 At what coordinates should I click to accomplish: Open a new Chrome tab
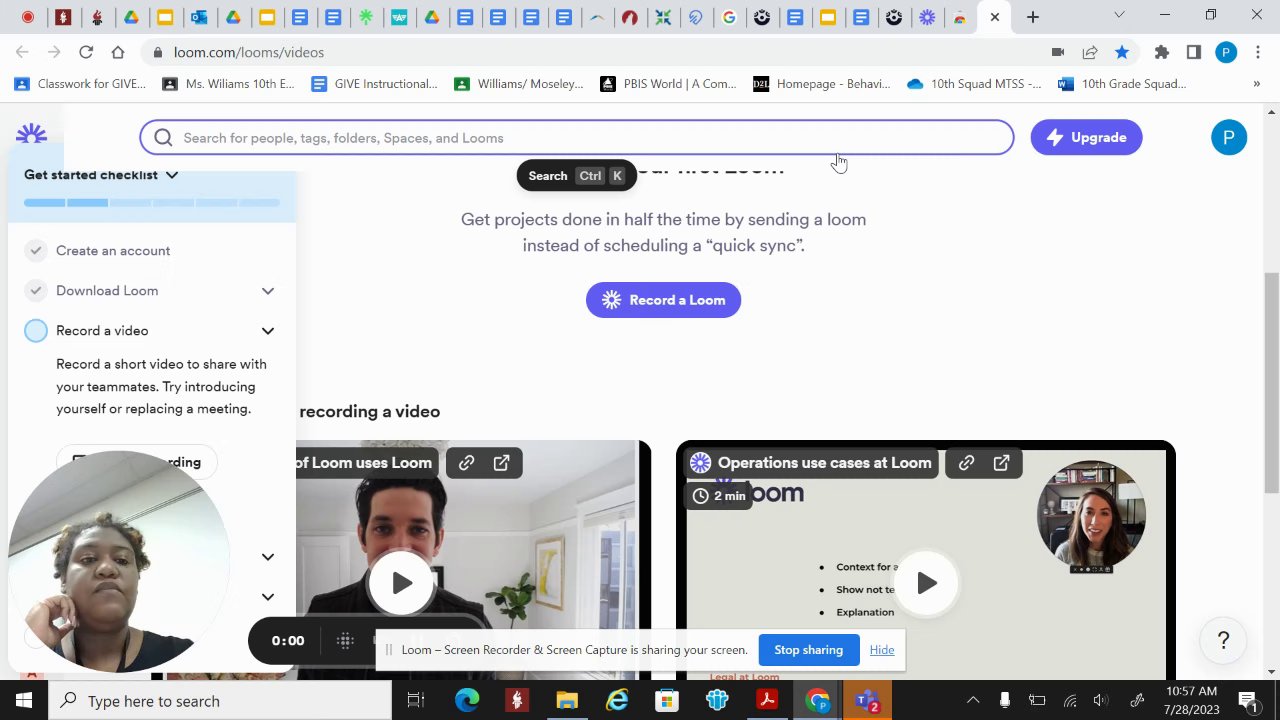[x=1033, y=17]
